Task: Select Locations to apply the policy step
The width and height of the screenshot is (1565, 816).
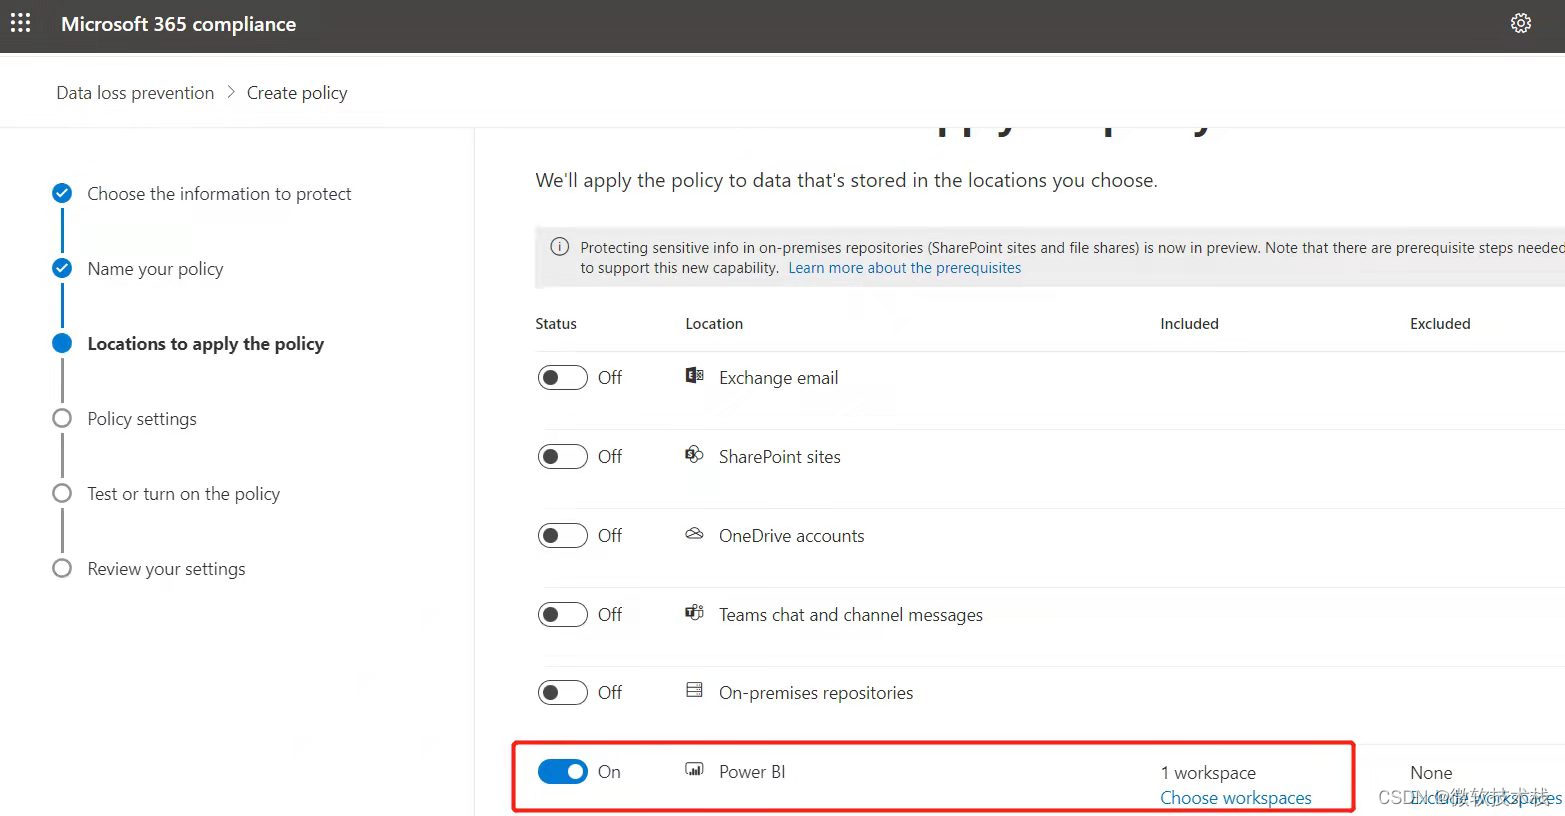Action: [206, 344]
